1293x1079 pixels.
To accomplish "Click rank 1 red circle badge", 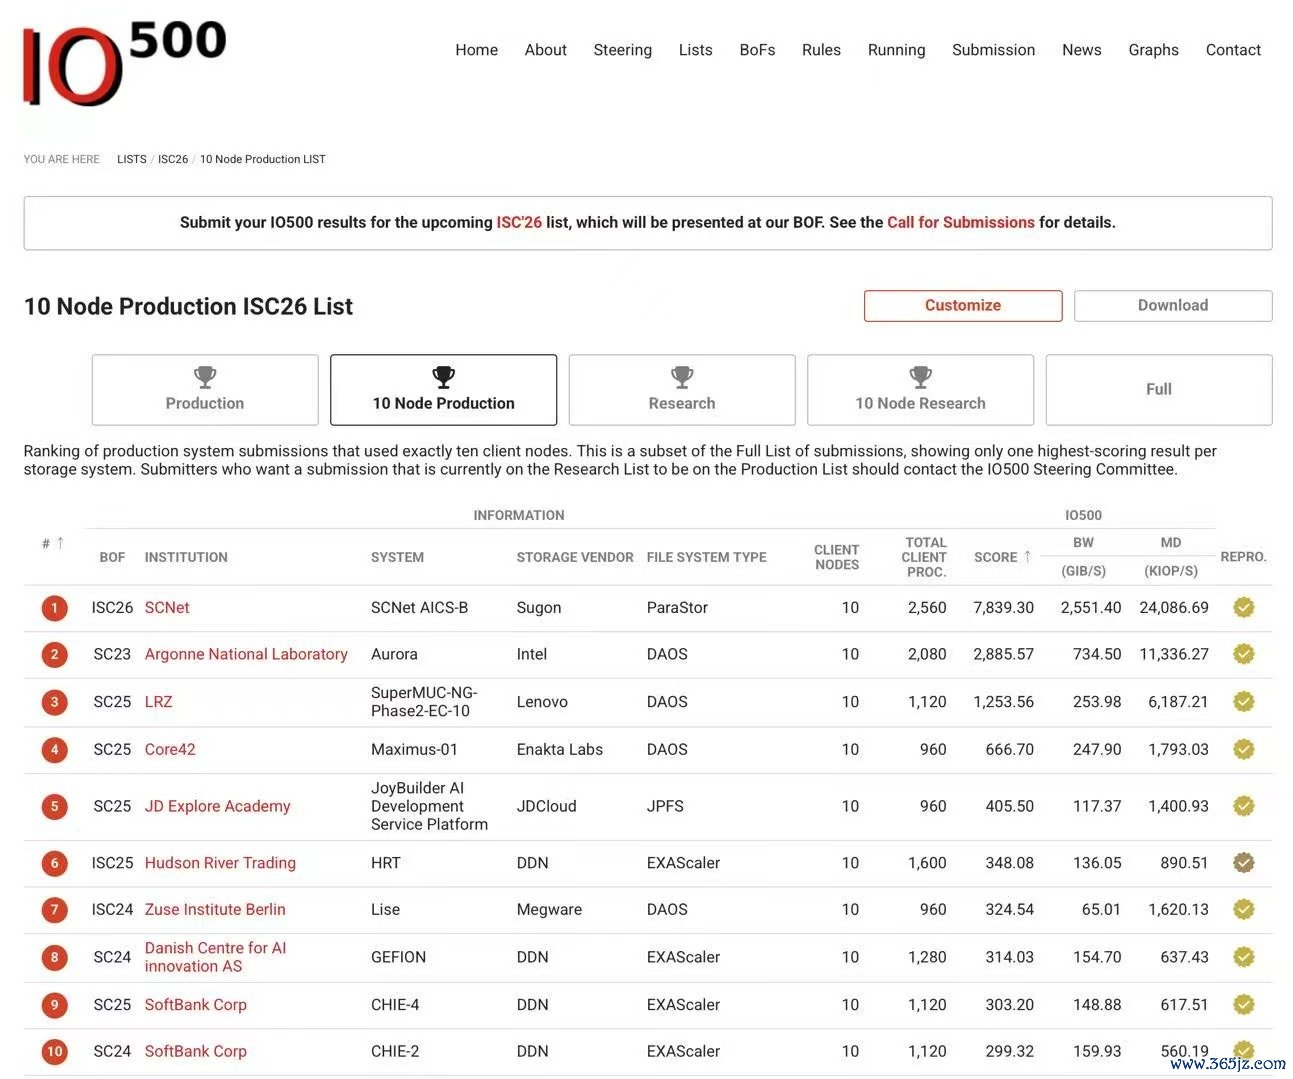I will pos(55,608).
